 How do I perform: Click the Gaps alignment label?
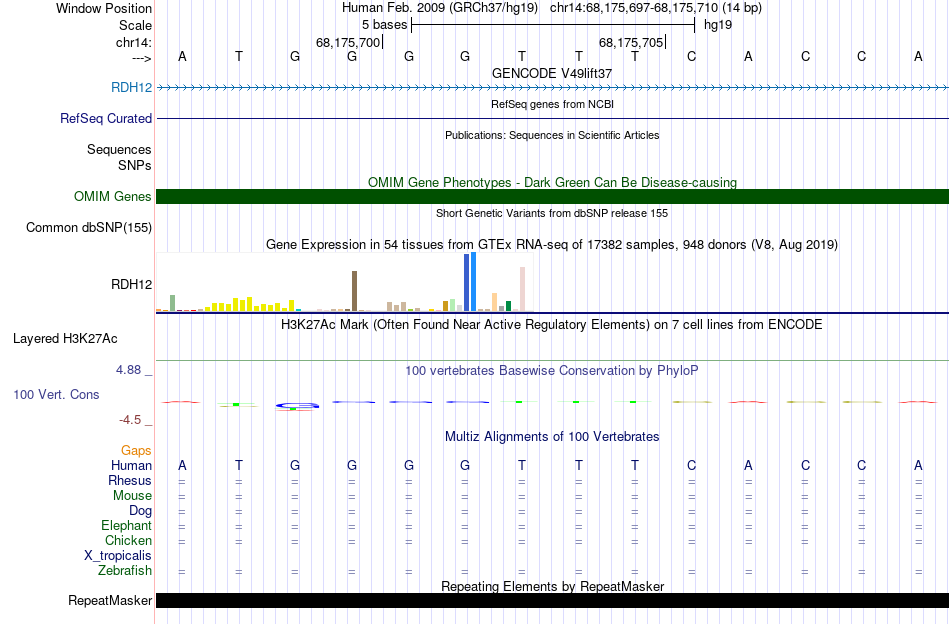tap(136, 450)
